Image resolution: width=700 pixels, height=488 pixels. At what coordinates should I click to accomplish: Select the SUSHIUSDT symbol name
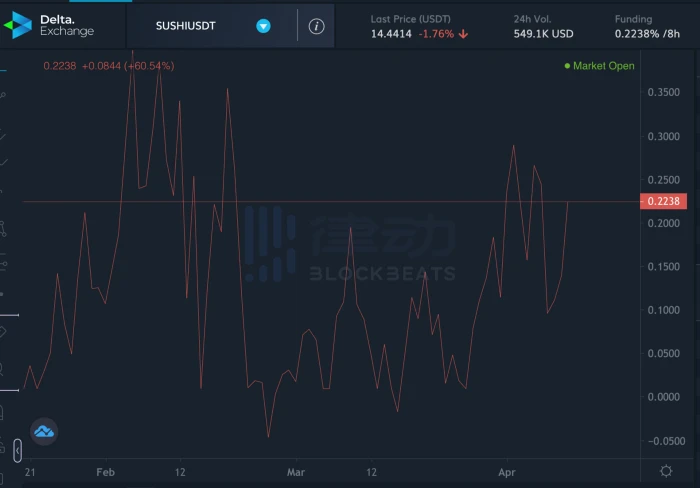186,26
